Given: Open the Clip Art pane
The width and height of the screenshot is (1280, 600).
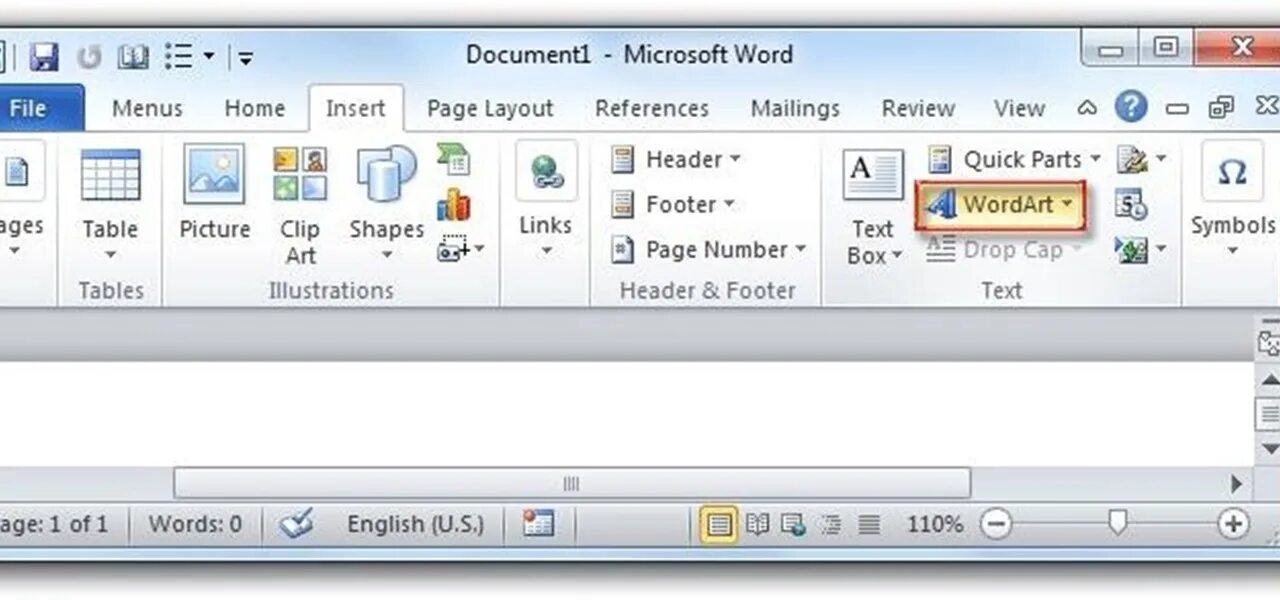Looking at the screenshot, I should click(300, 207).
